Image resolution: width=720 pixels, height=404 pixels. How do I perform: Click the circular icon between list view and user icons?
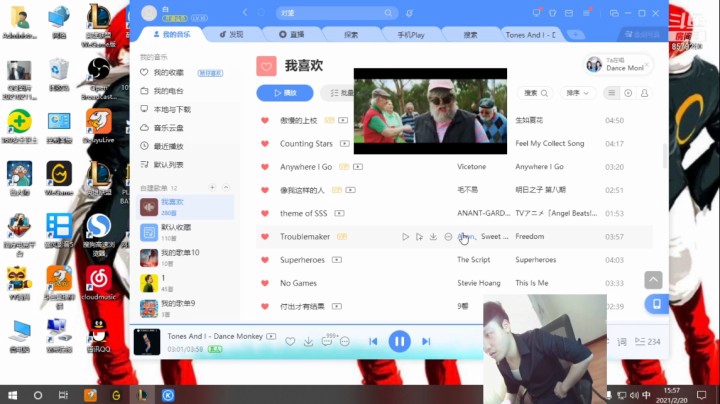(x=628, y=93)
